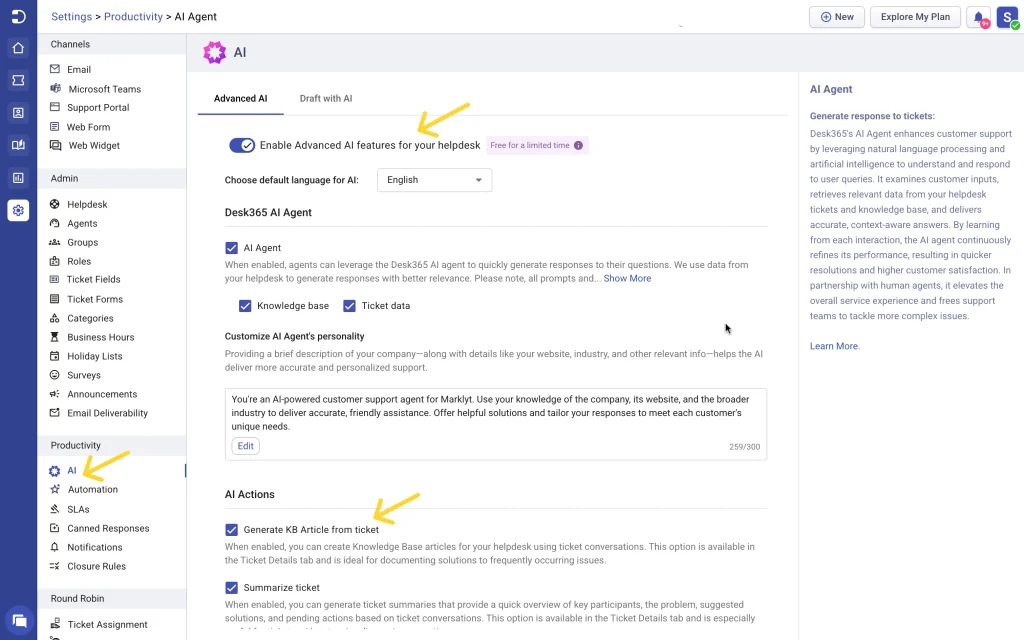
Task: Click the Desk365 logo icon
Action: coord(18,16)
